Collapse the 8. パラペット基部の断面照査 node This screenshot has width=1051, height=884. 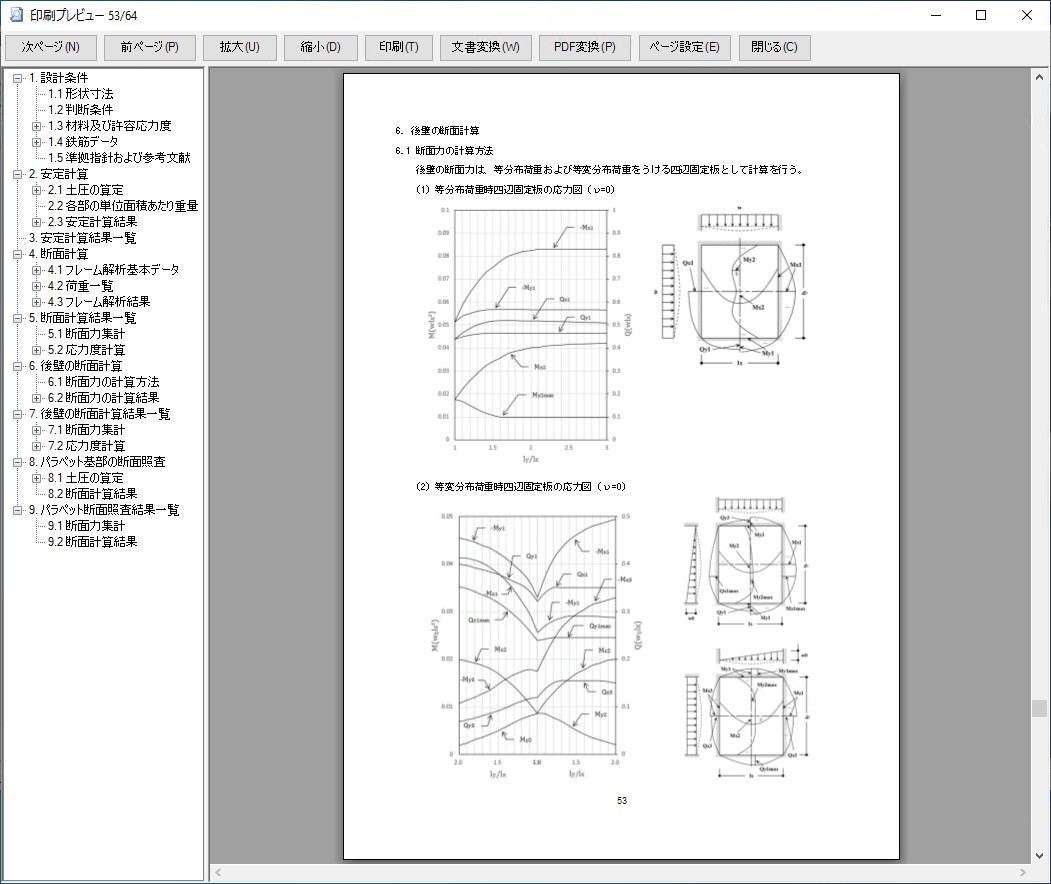pyautogui.click(x=18, y=462)
